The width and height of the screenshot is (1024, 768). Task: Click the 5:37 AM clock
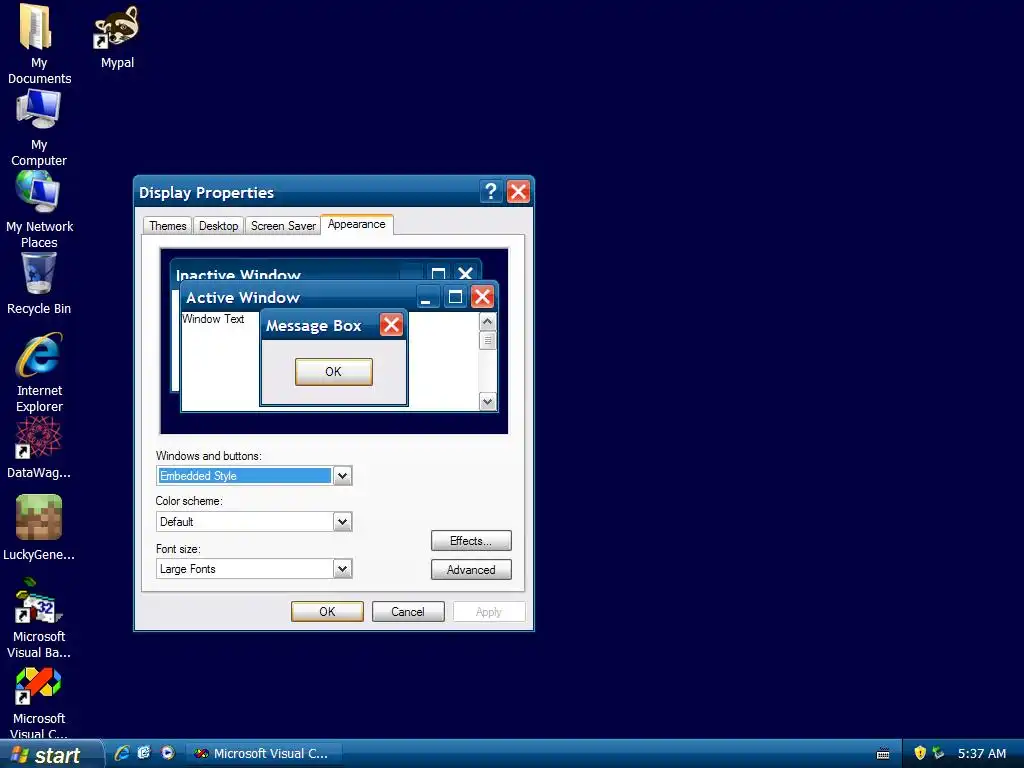982,754
